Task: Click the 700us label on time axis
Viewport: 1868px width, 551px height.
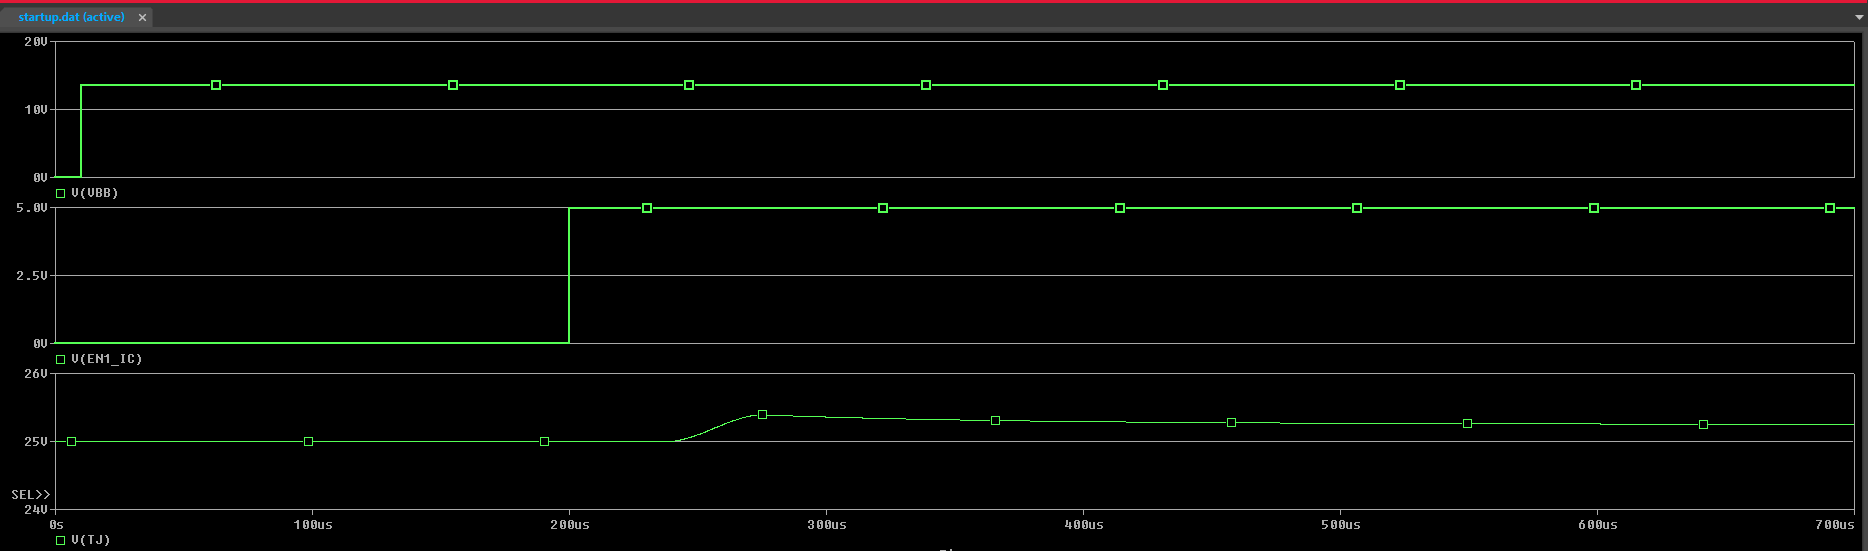Action: [x=1835, y=525]
